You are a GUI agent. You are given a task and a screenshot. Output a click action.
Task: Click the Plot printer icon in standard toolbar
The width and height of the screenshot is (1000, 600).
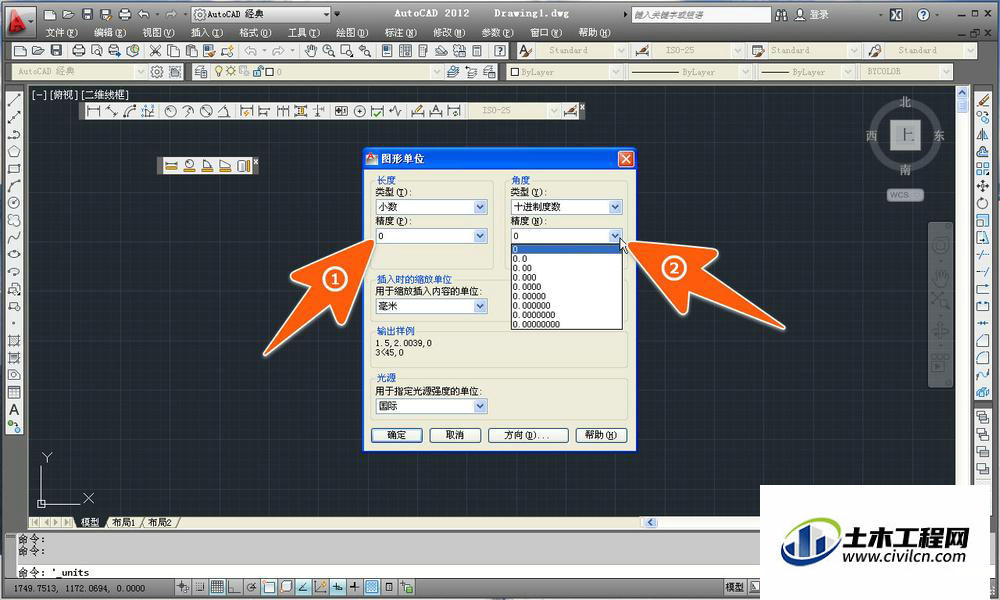click(x=78, y=50)
